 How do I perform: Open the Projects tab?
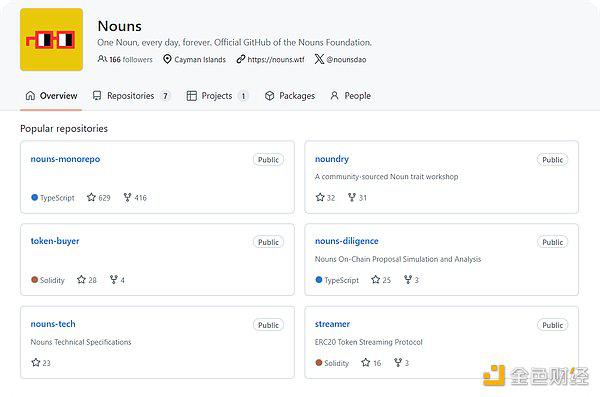click(x=217, y=96)
